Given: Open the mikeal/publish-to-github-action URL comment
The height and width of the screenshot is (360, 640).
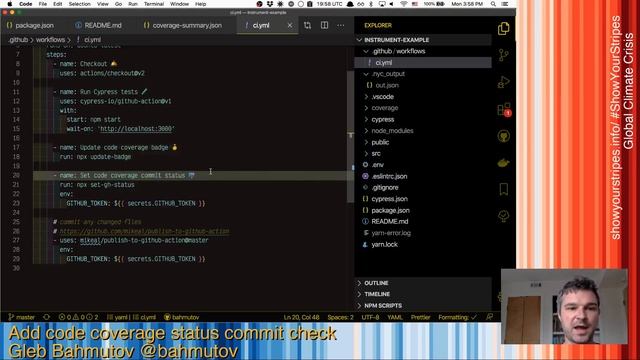Looking at the screenshot, I should point(144,231).
